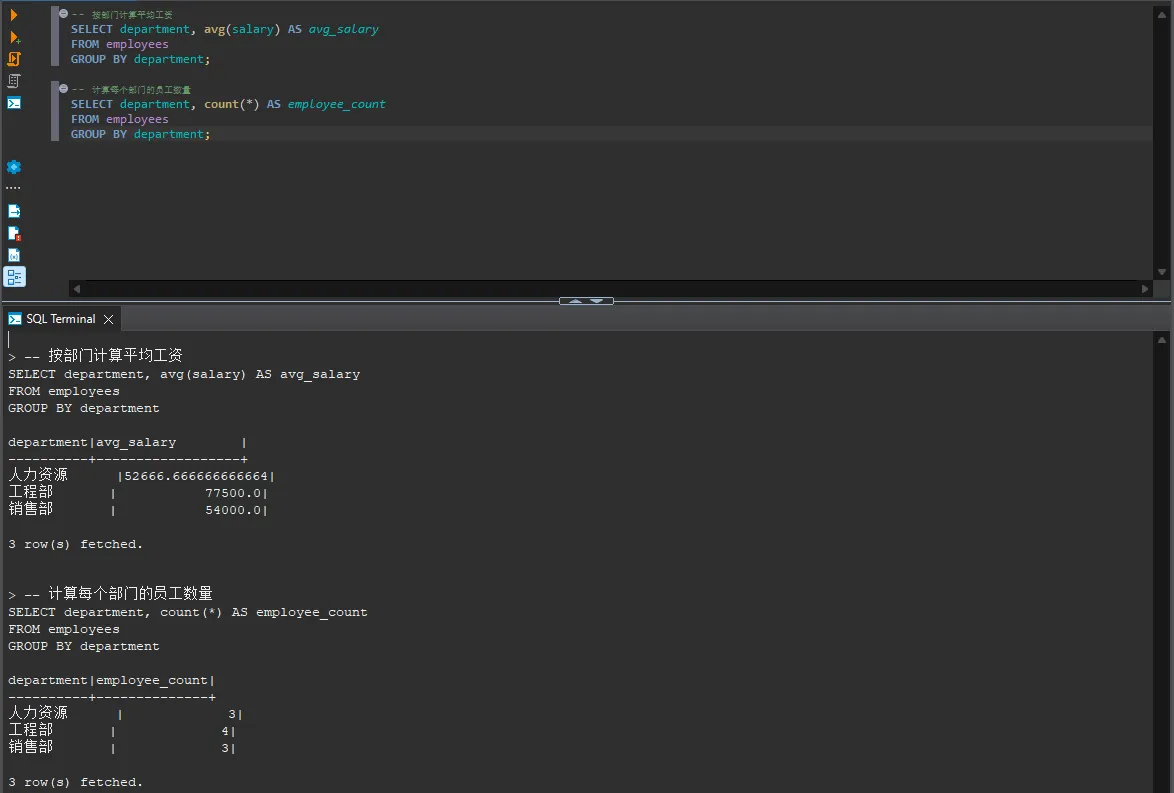Open the editor settings gear icon
The width and height of the screenshot is (1174, 793).
(13, 167)
